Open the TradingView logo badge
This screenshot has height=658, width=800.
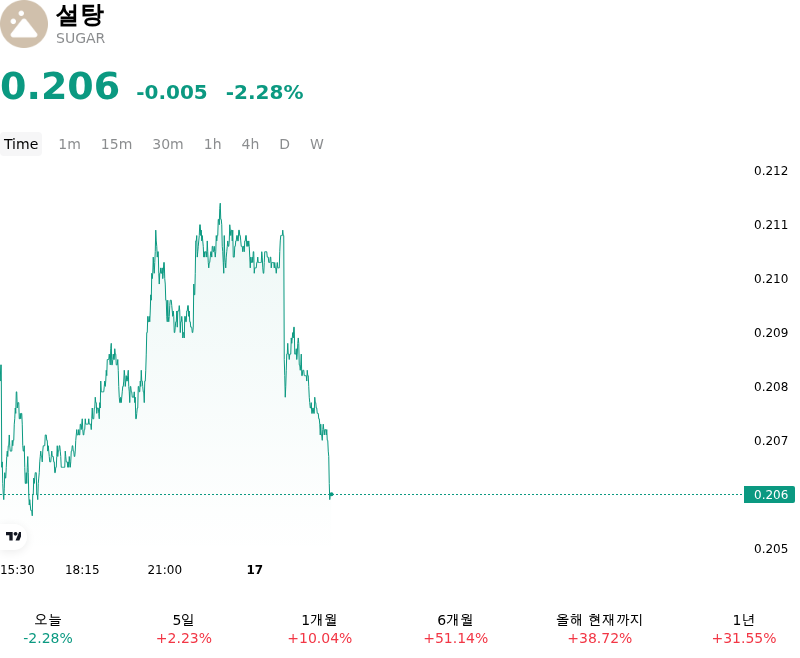pos(13,536)
